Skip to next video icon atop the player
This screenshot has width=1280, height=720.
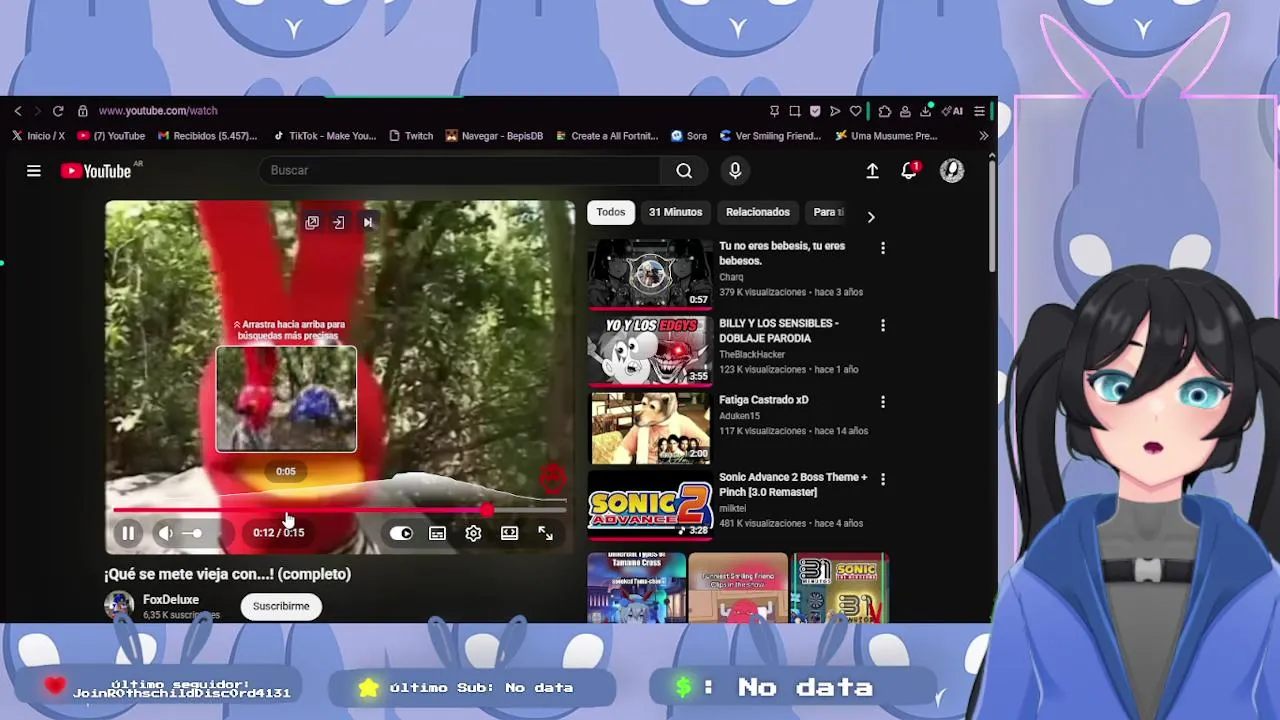tap(367, 223)
